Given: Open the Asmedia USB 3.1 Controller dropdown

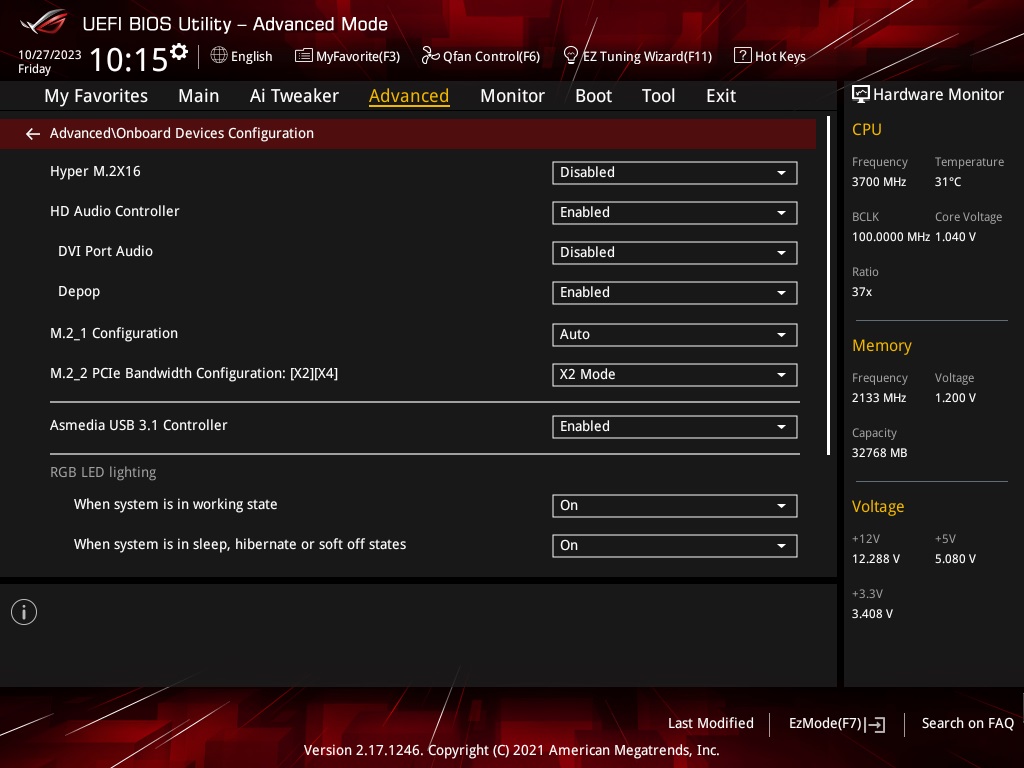Looking at the screenshot, I should [675, 426].
